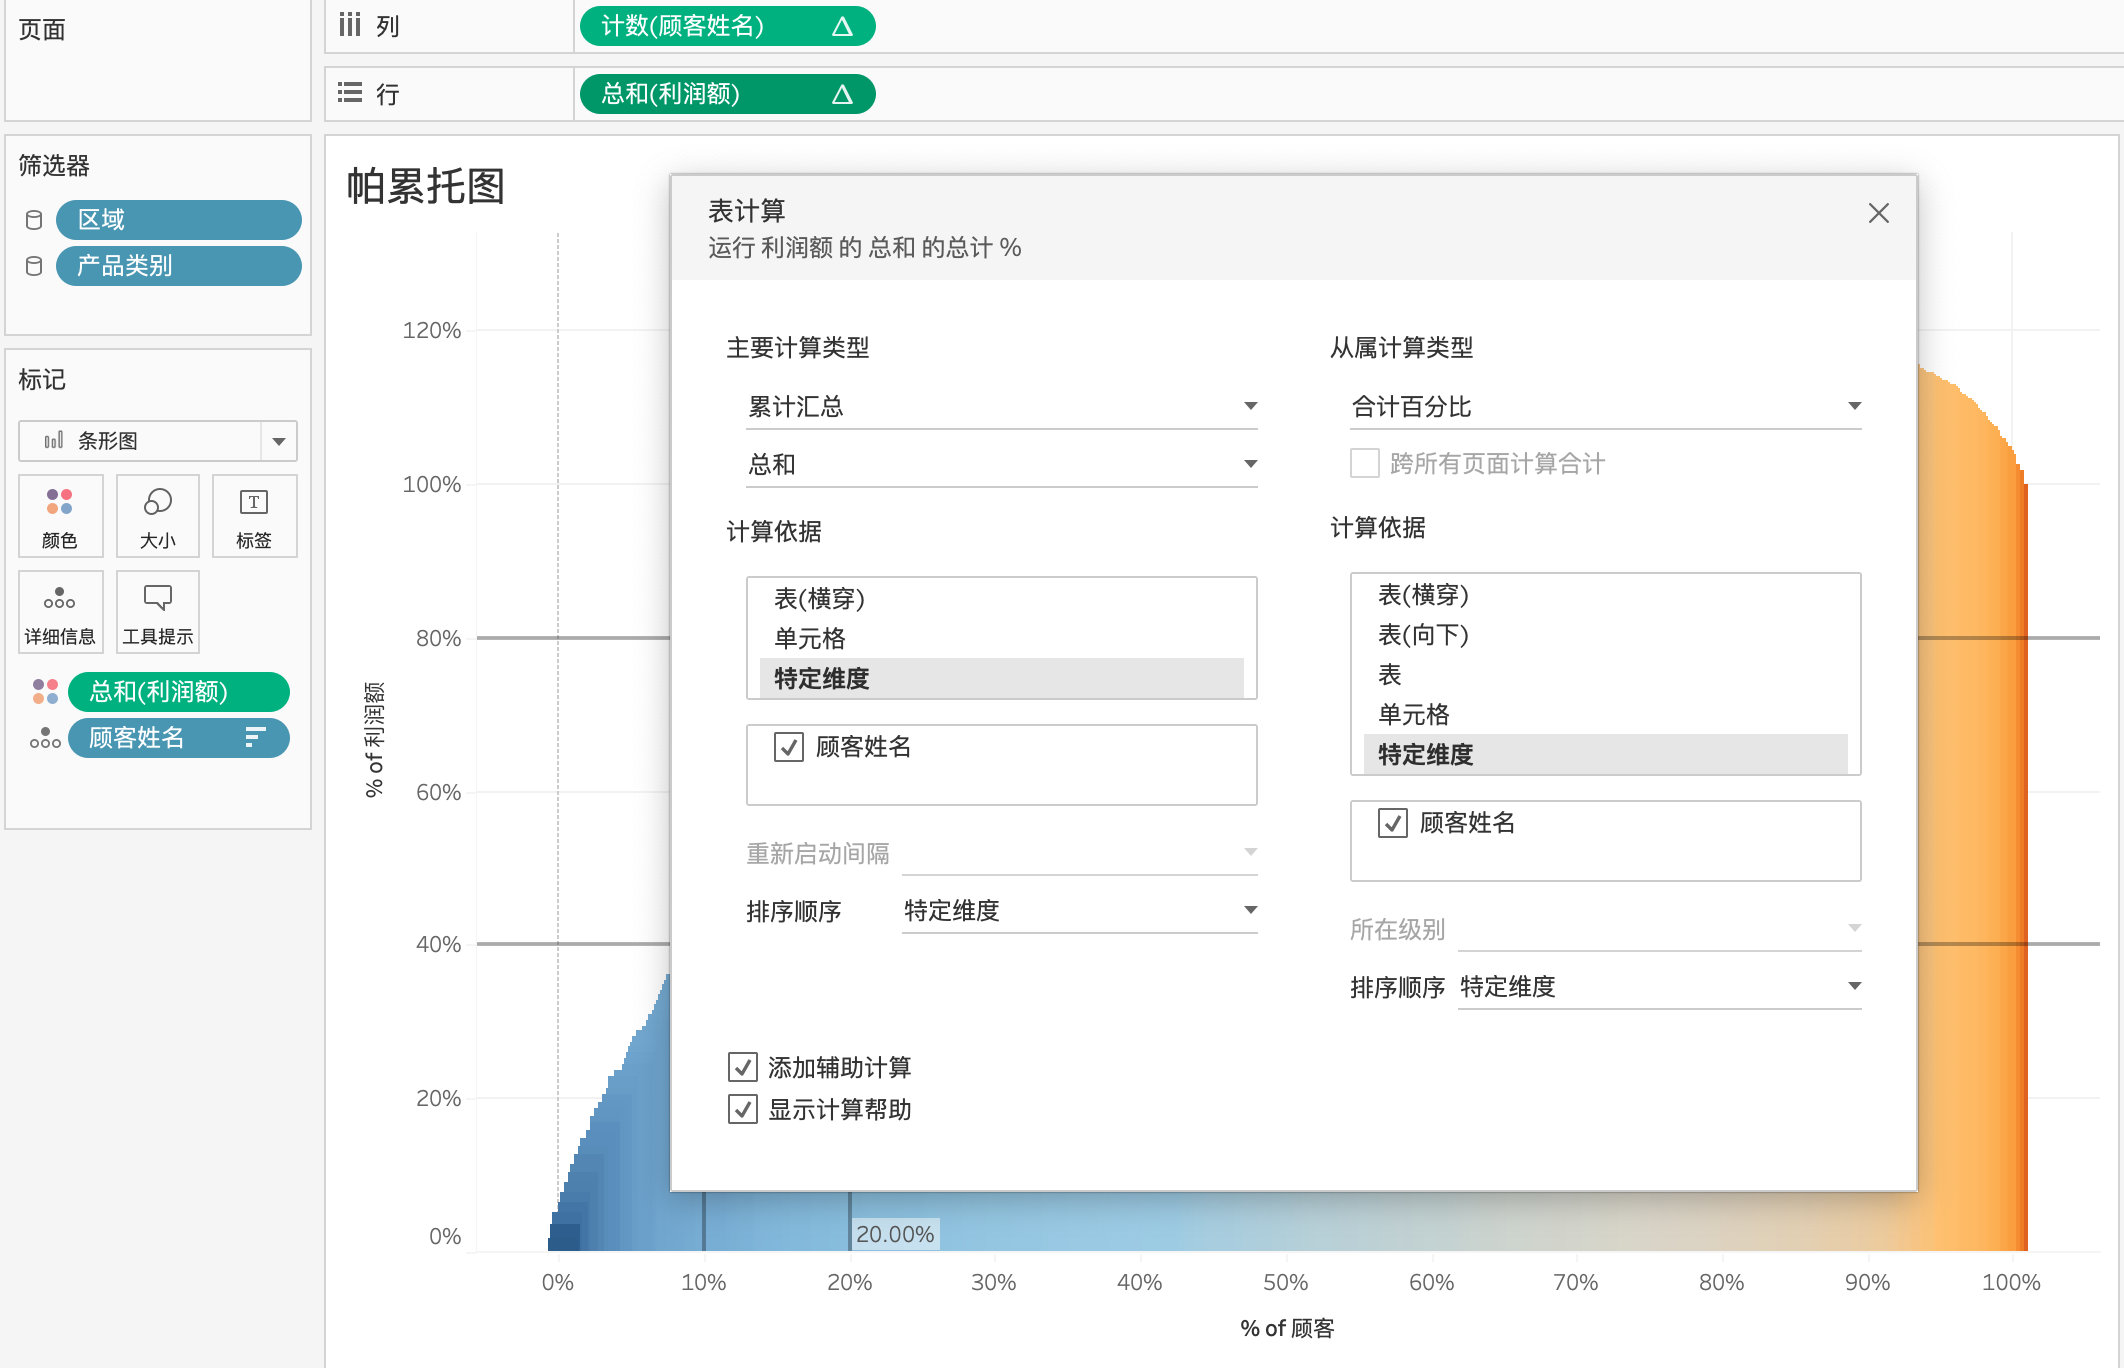Open the Color (颜色) shelf in Marks card

[x=60, y=516]
